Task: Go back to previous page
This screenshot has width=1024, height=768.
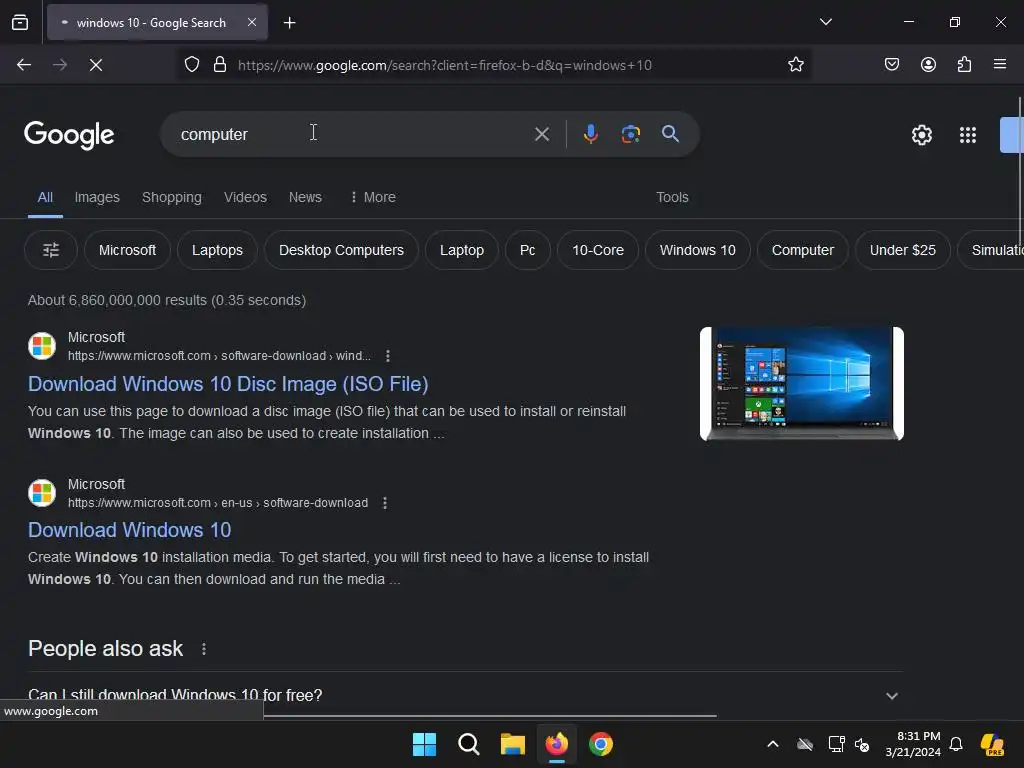Action: tap(24, 65)
